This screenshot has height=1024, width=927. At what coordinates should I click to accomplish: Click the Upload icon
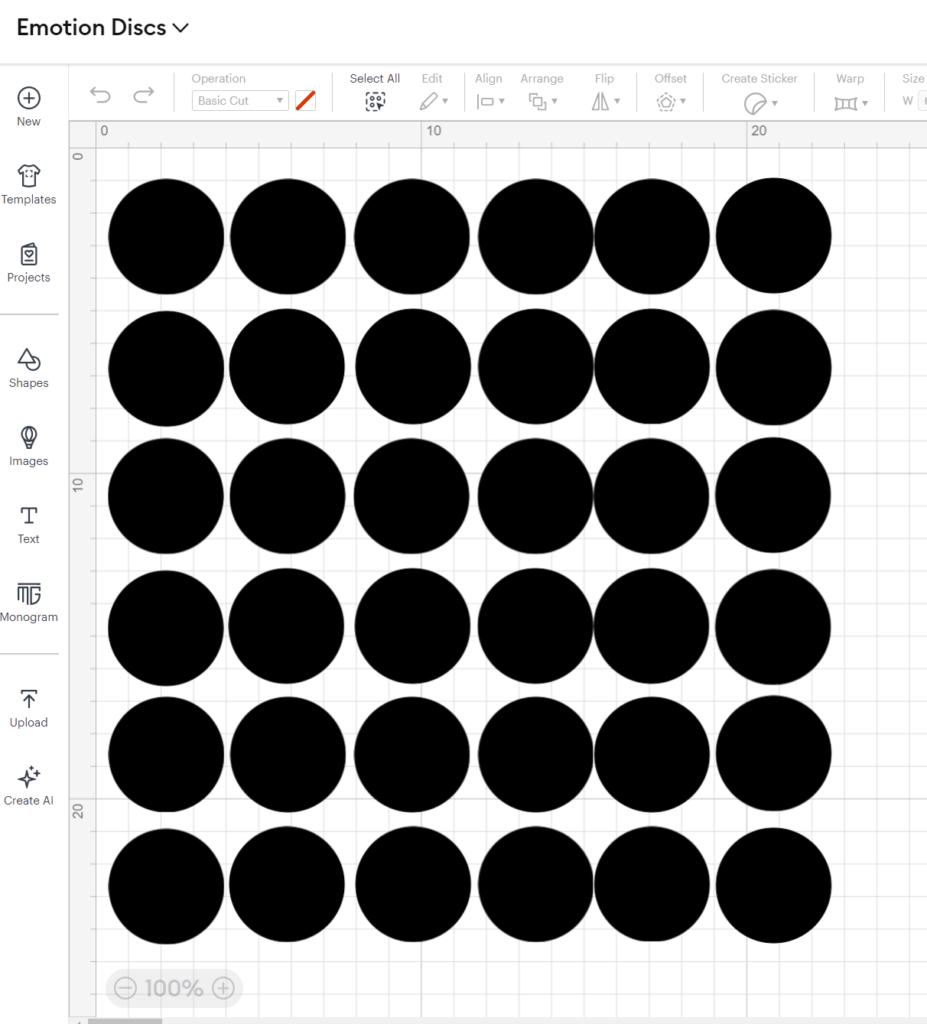pyautogui.click(x=29, y=699)
